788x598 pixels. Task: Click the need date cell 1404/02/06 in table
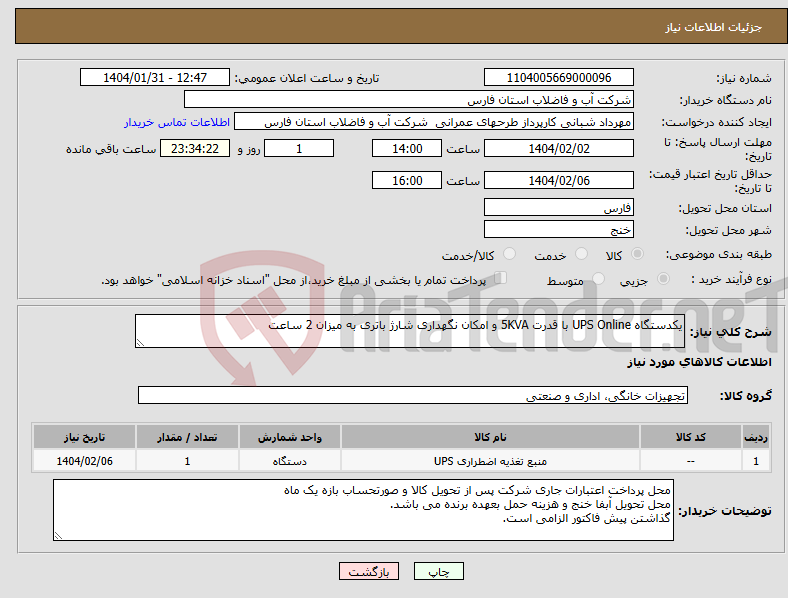(84, 461)
